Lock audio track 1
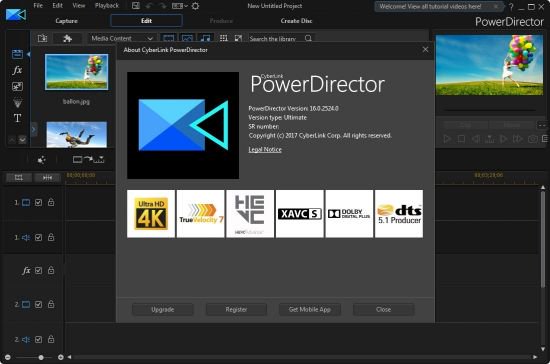The width and height of the screenshot is (550, 364). point(51,237)
